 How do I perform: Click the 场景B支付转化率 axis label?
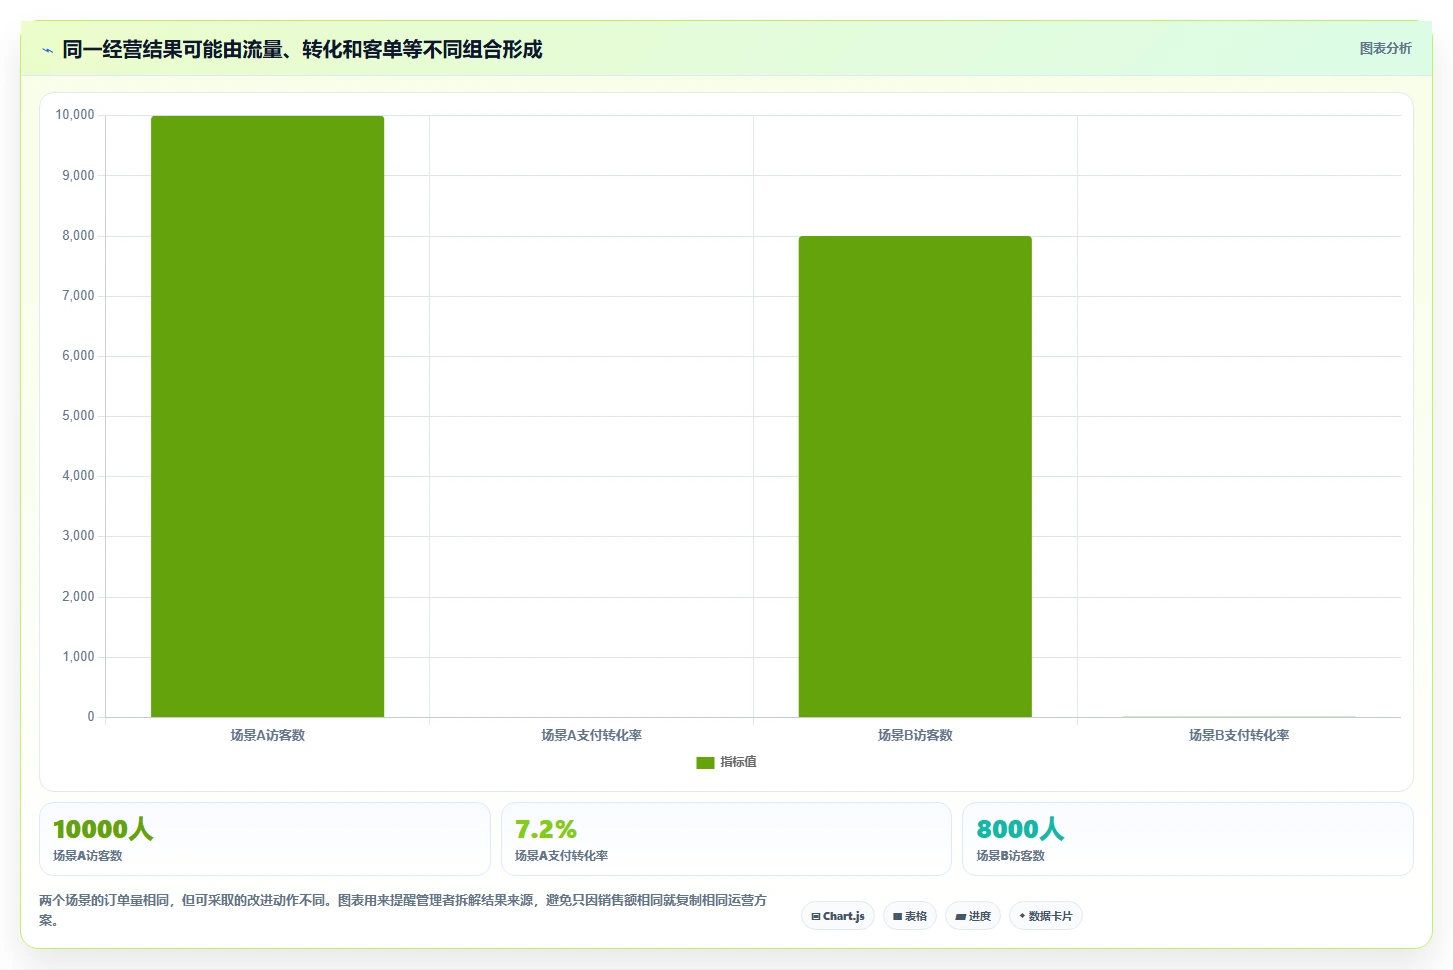coord(1239,735)
